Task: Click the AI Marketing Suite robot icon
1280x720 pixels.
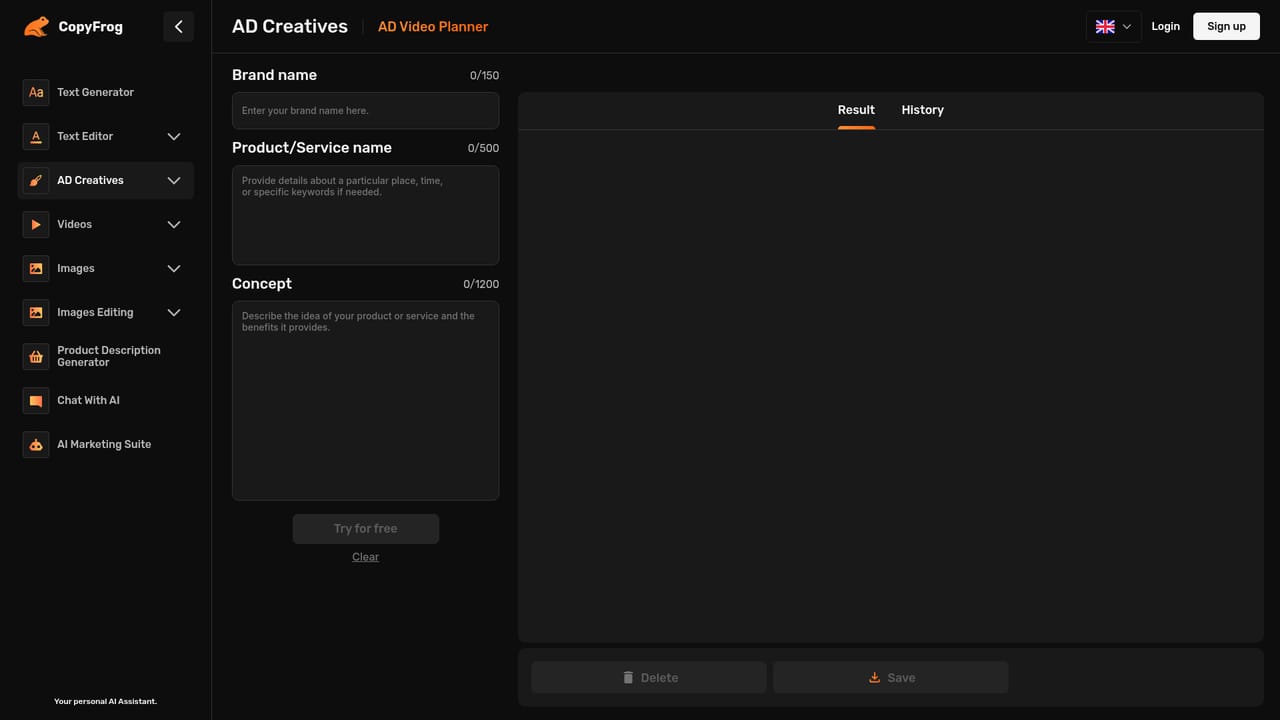Action: pos(36,444)
